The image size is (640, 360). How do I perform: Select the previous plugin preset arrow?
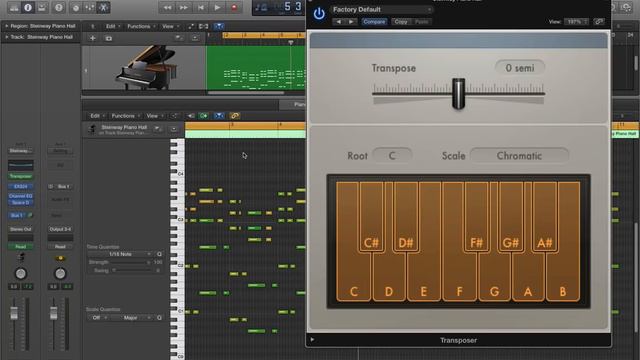click(x=338, y=22)
